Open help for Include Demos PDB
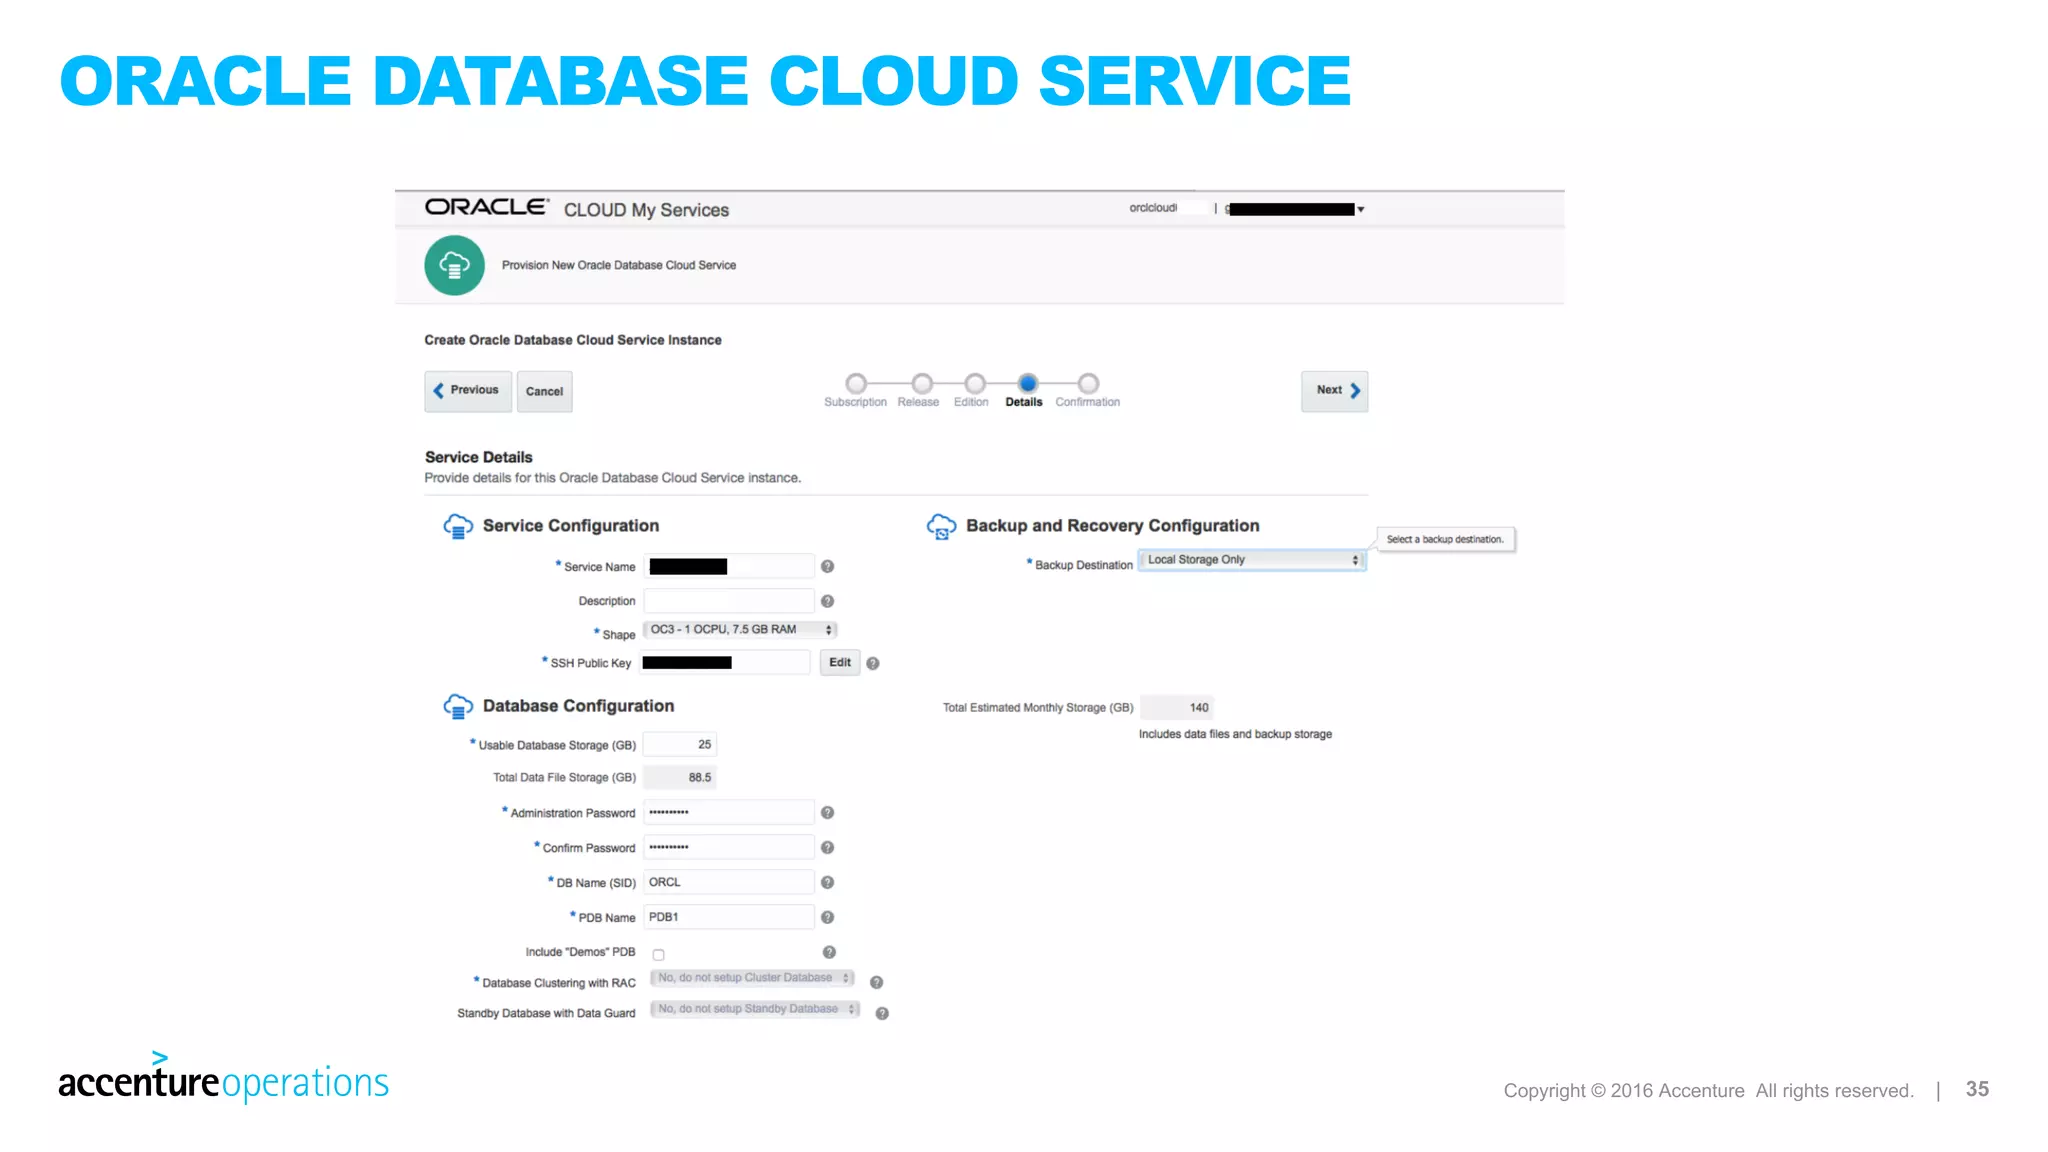Viewport: 2048px width, 1152px height. [x=829, y=952]
